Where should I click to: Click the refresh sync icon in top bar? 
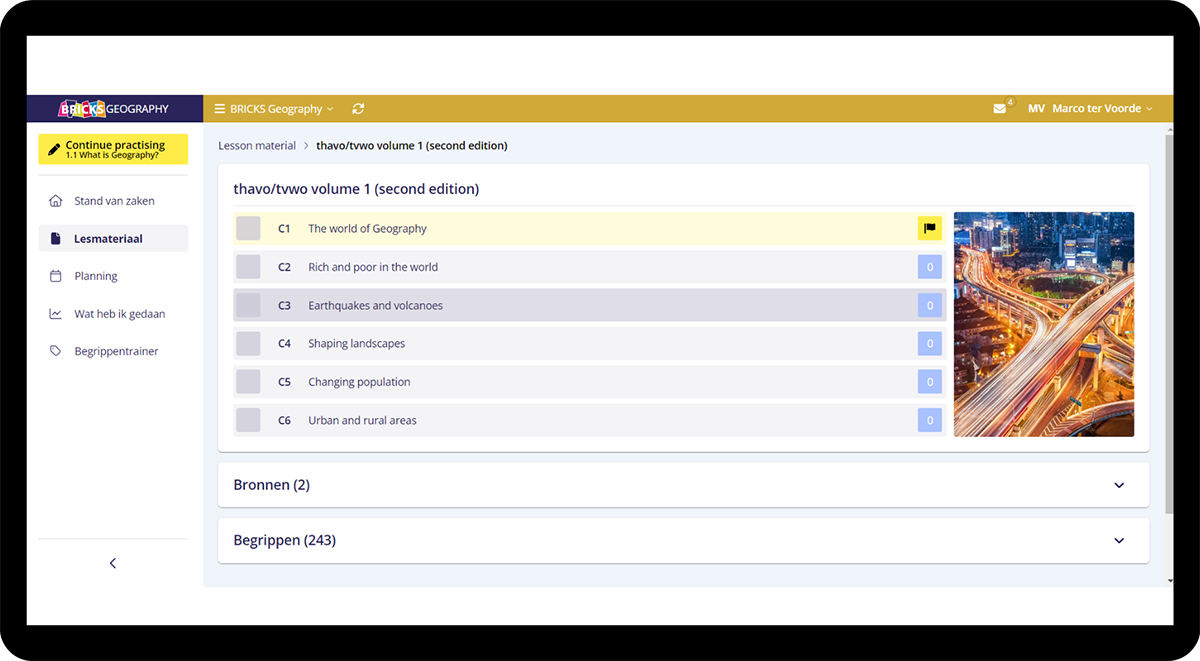pos(358,109)
